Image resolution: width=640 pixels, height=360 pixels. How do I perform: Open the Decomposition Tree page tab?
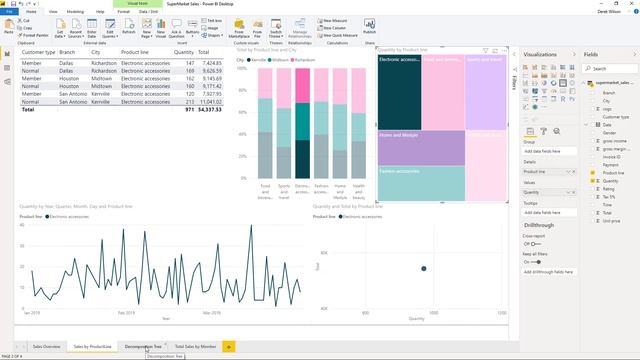pos(143,347)
